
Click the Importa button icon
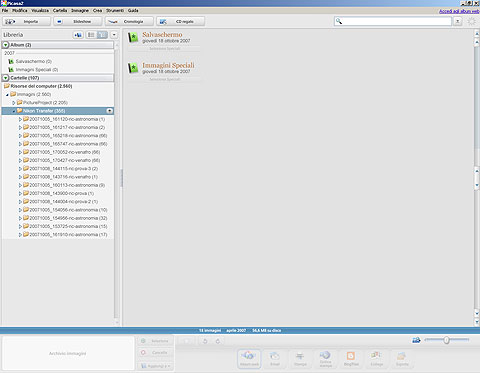pyautogui.click(x=10, y=22)
